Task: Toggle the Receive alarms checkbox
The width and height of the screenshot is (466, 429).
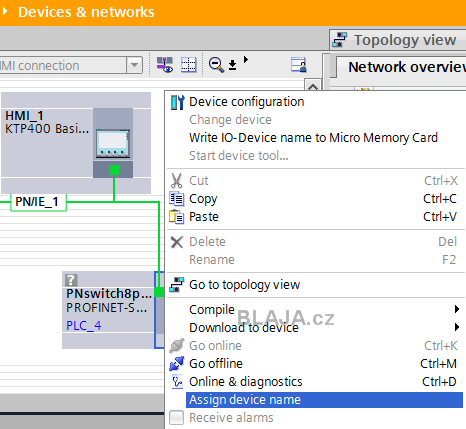Action: click(177, 417)
